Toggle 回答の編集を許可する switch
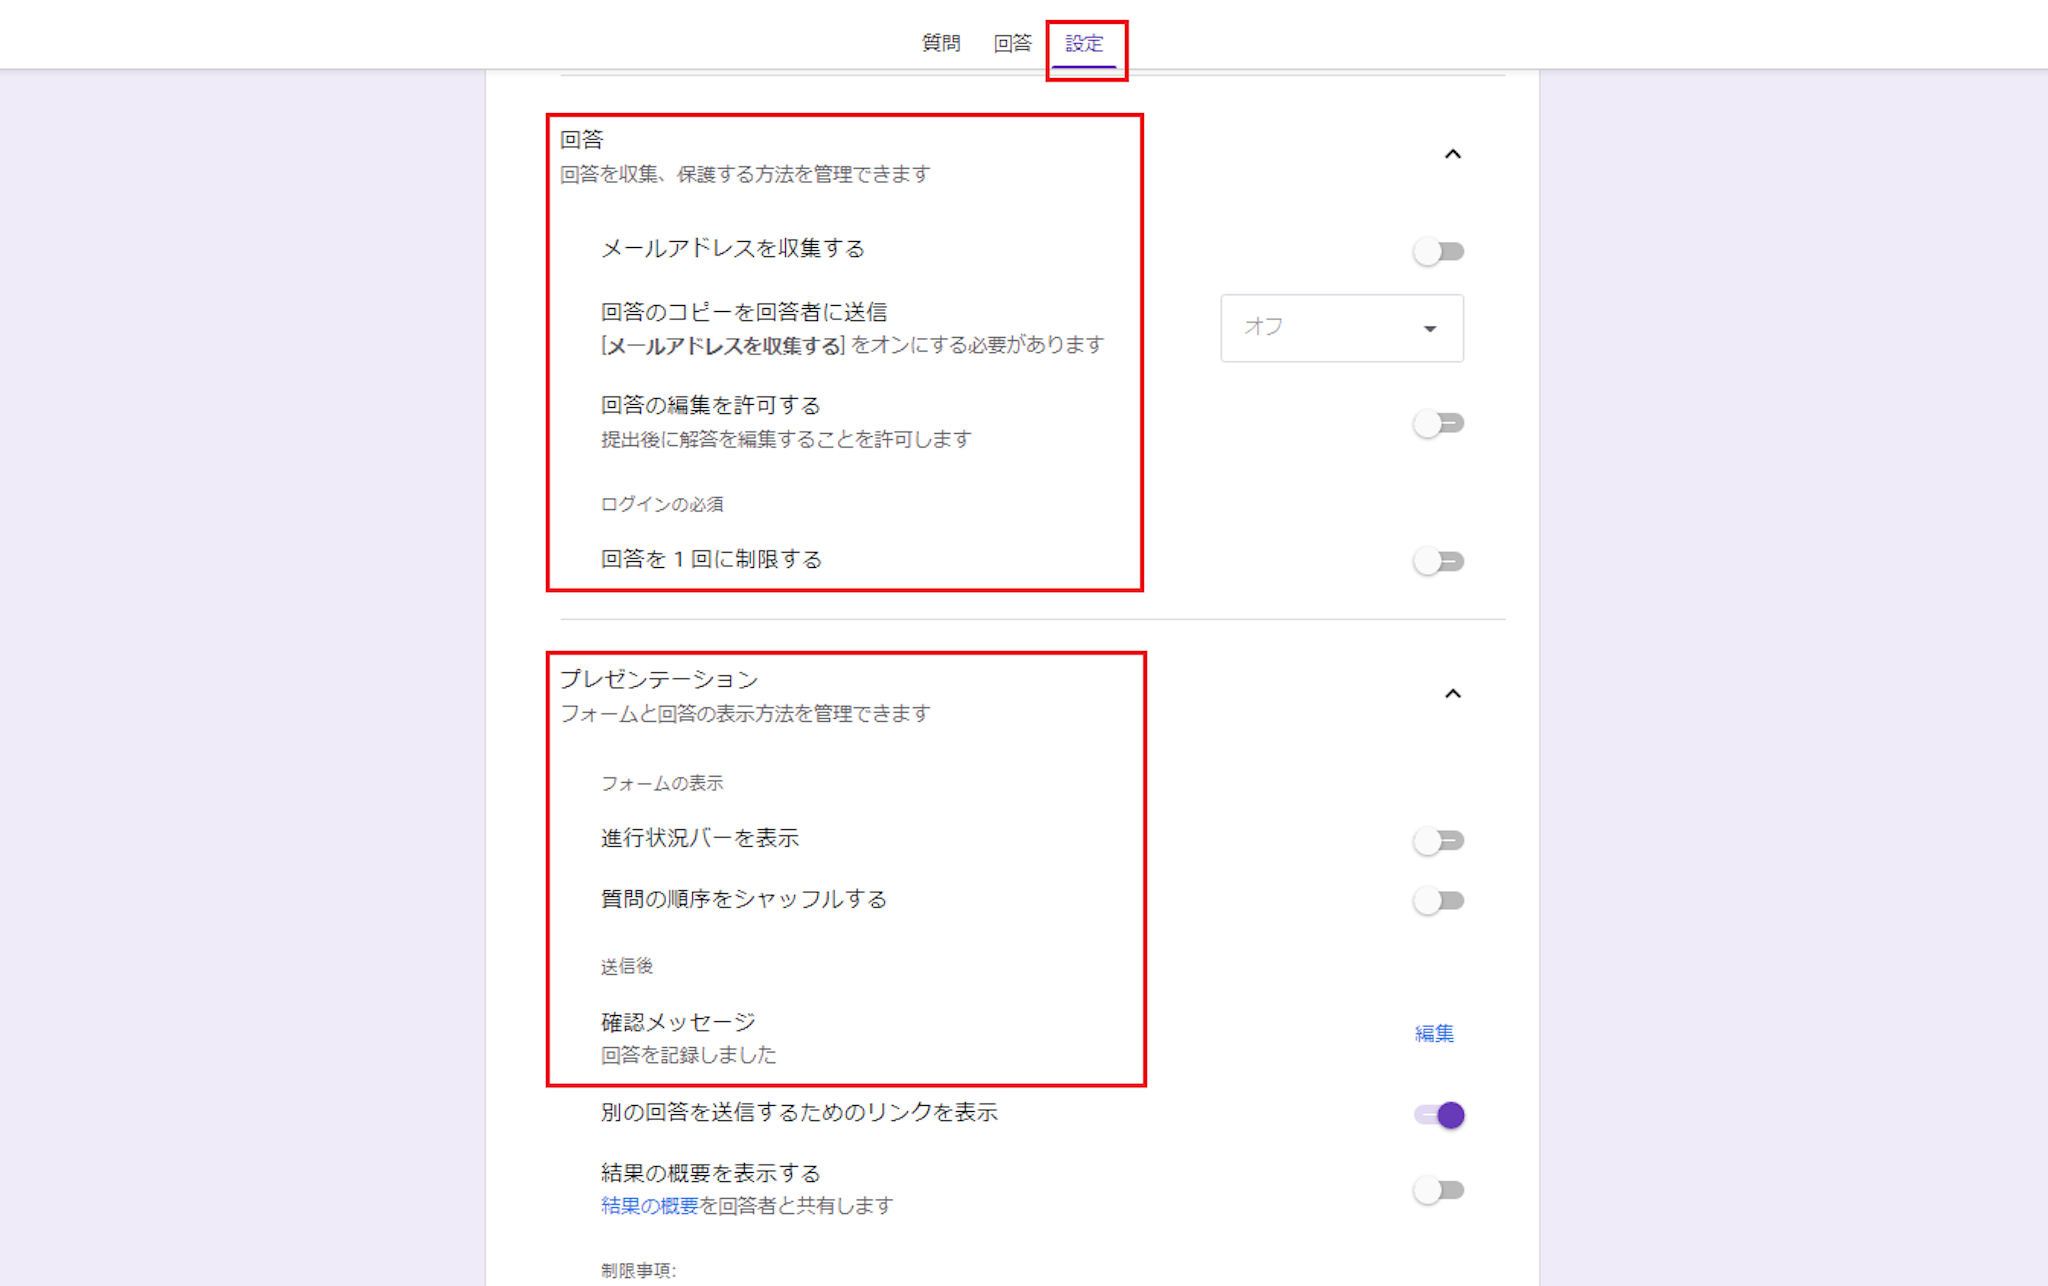Image resolution: width=2048 pixels, height=1286 pixels. point(1438,423)
